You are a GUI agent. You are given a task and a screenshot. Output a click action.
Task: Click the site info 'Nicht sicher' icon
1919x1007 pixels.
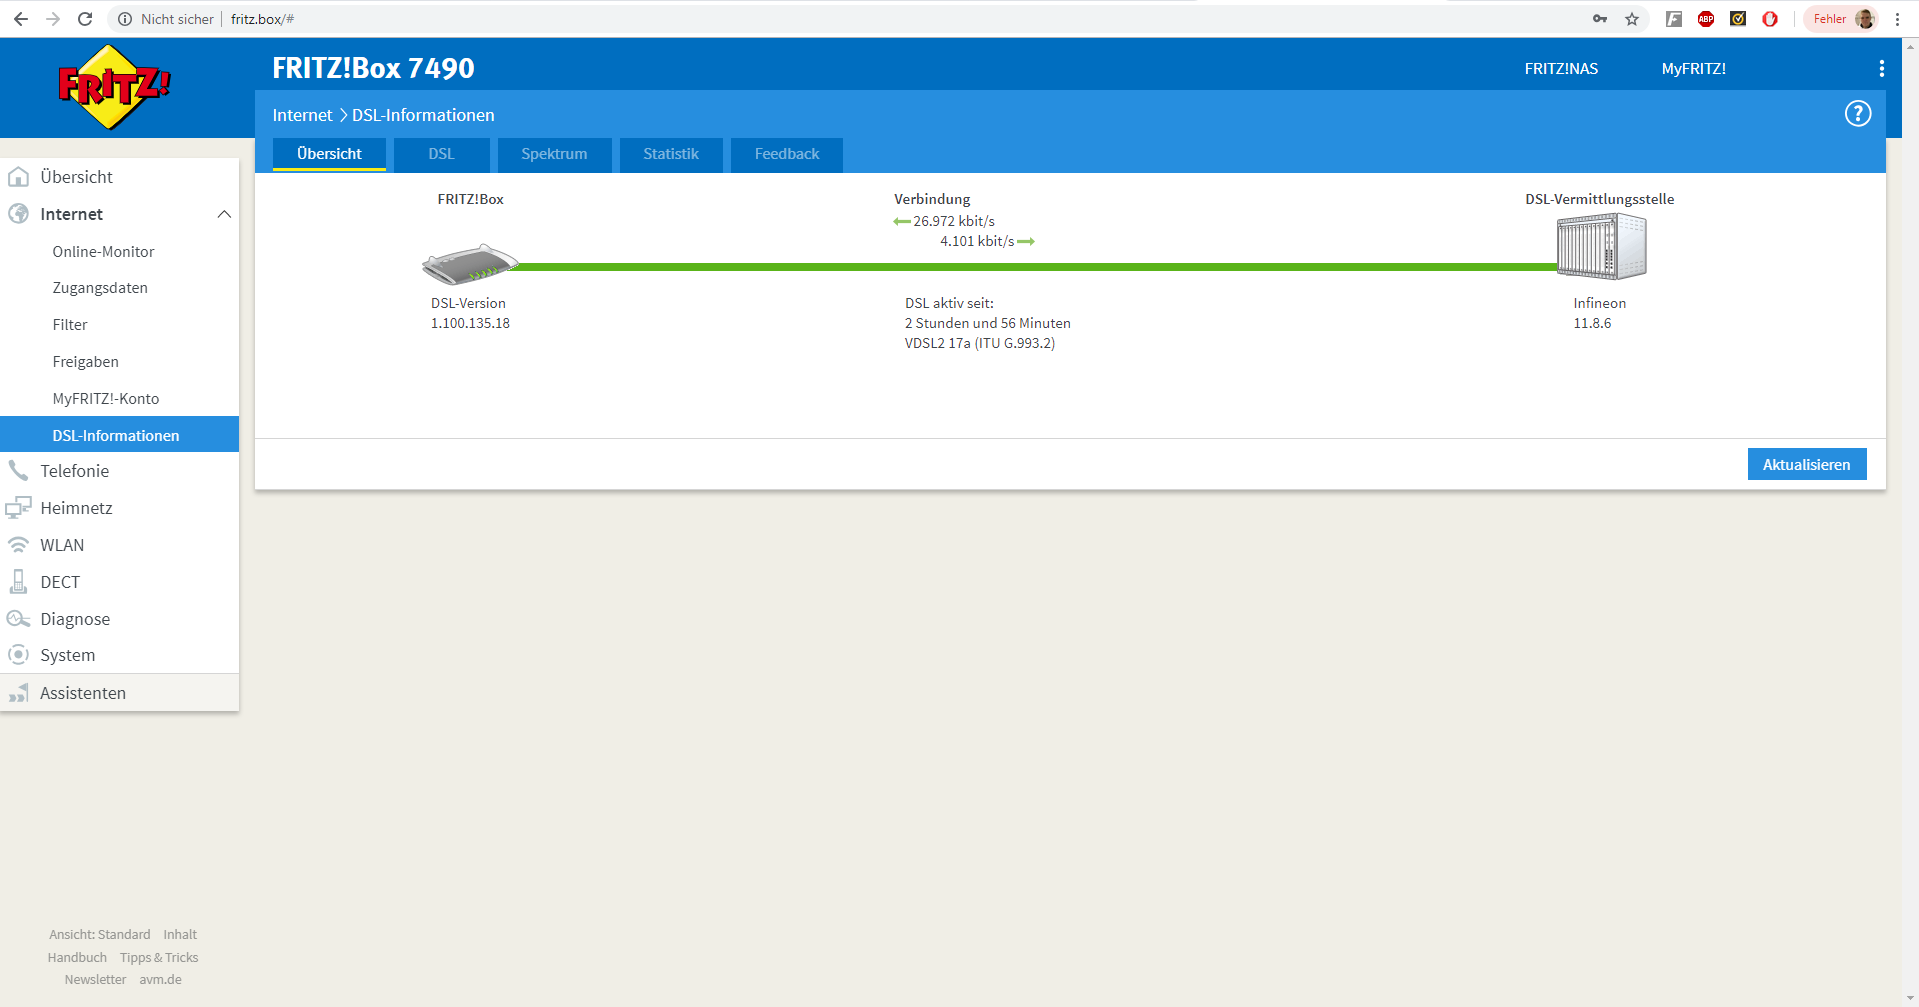[125, 19]
